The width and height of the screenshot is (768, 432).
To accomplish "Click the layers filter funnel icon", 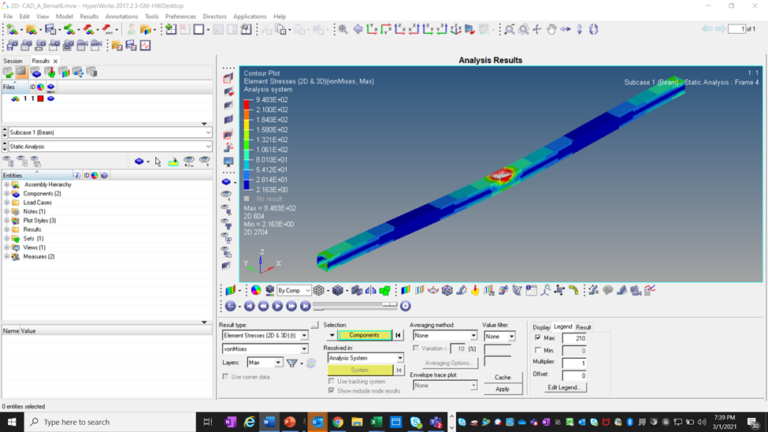I will (292, 363).
